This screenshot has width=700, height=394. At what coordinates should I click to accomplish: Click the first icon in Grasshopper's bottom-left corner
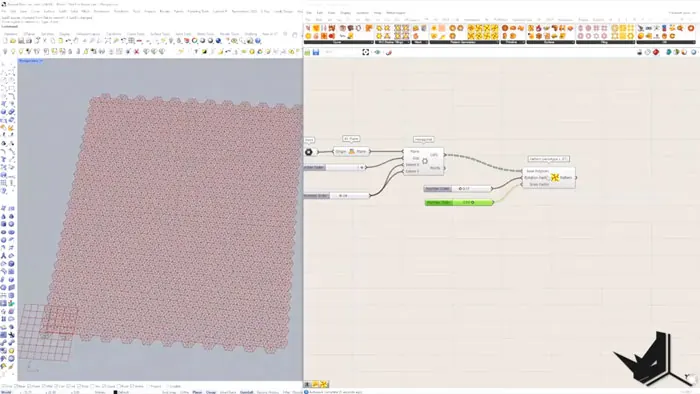point(307,384)
